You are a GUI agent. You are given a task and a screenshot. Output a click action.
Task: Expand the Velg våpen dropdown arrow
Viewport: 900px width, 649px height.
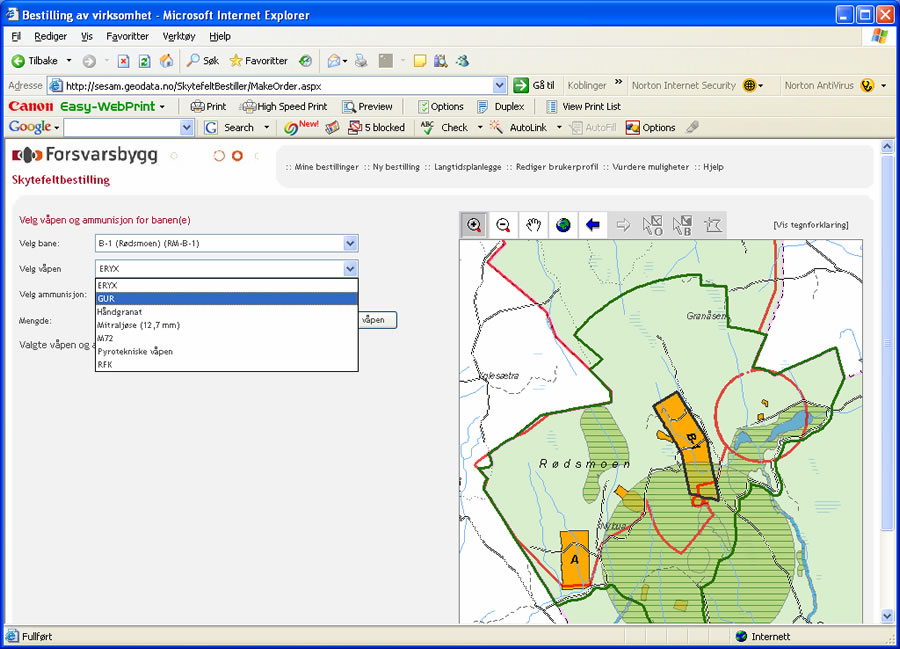(350, 268)
